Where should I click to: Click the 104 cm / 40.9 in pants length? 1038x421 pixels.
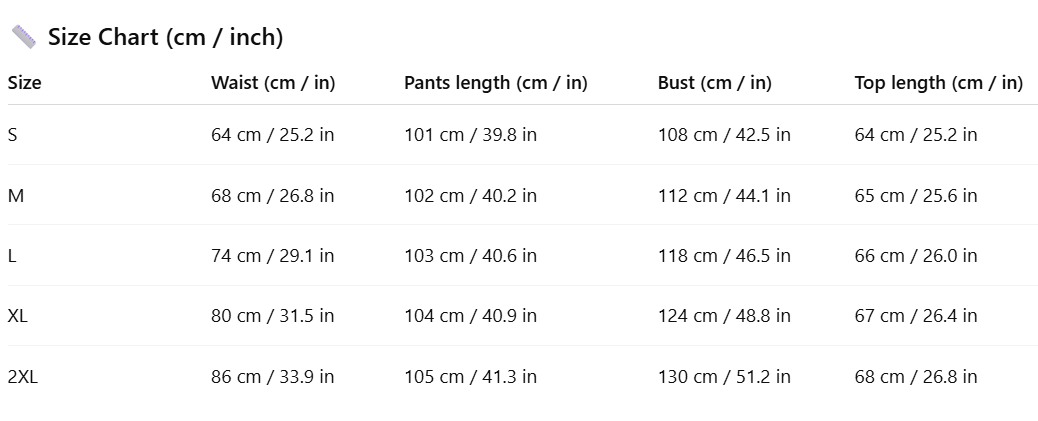tap(470, 316)
